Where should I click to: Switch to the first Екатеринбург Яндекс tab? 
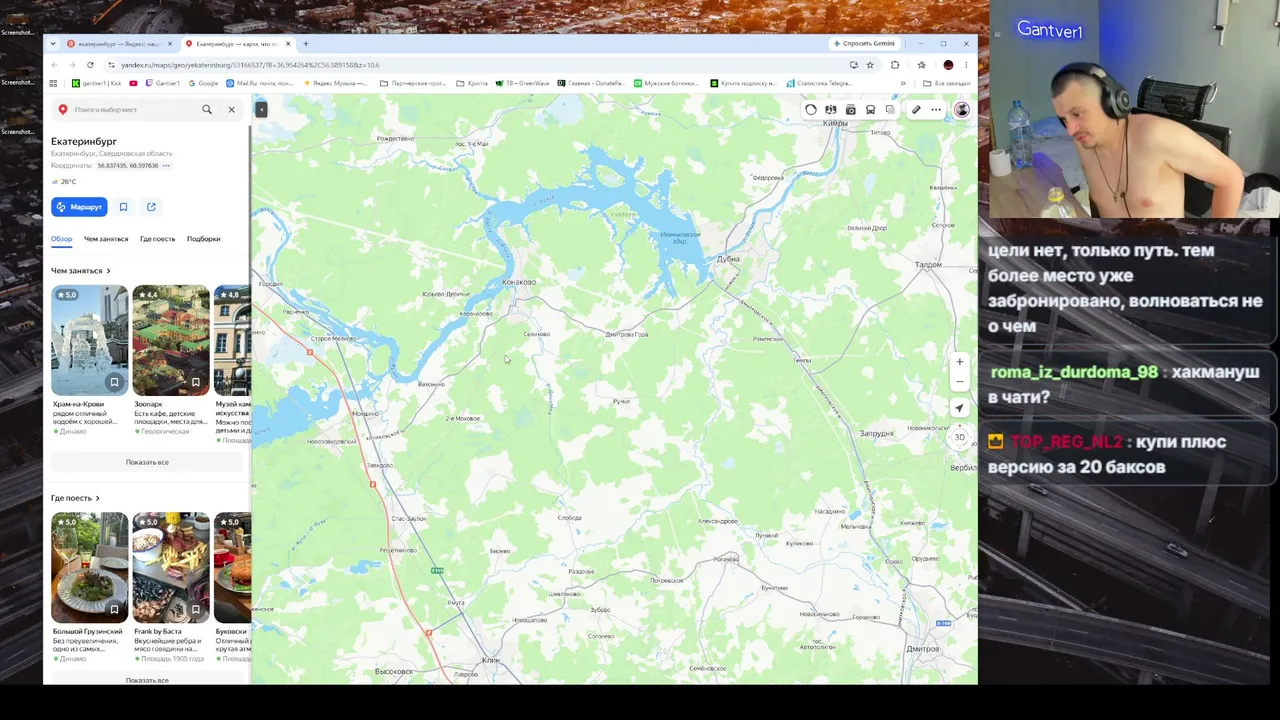click(120, 44)
